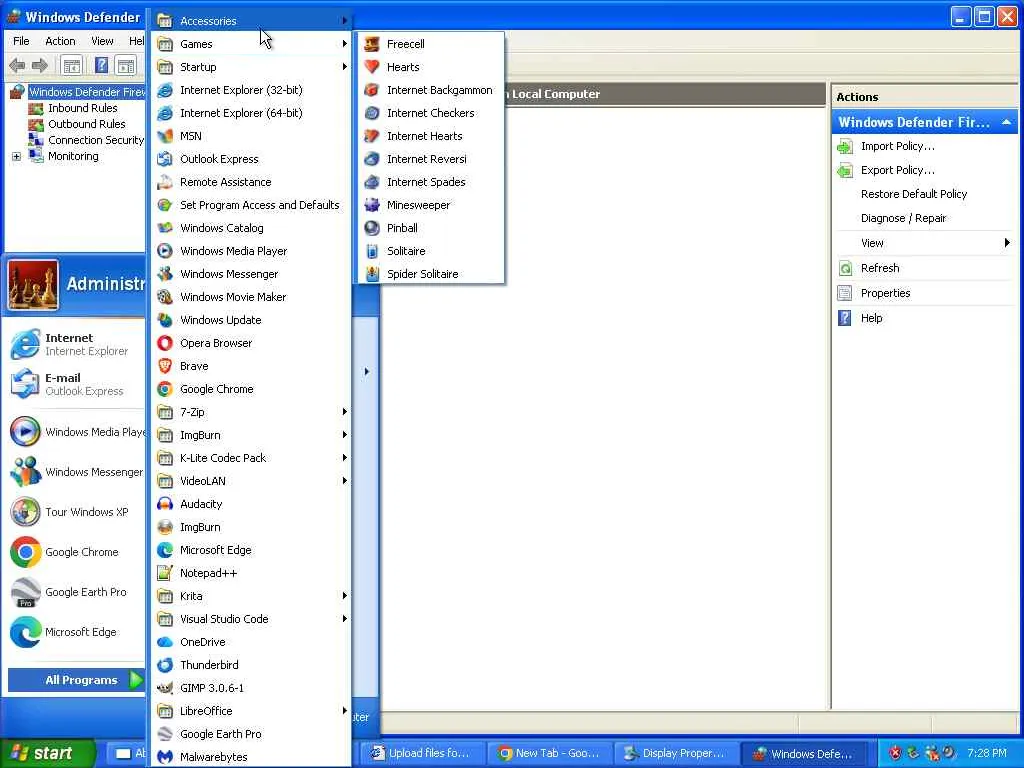Open the File menu
This screenshot has height=768, width=1024.
[21, 40]
